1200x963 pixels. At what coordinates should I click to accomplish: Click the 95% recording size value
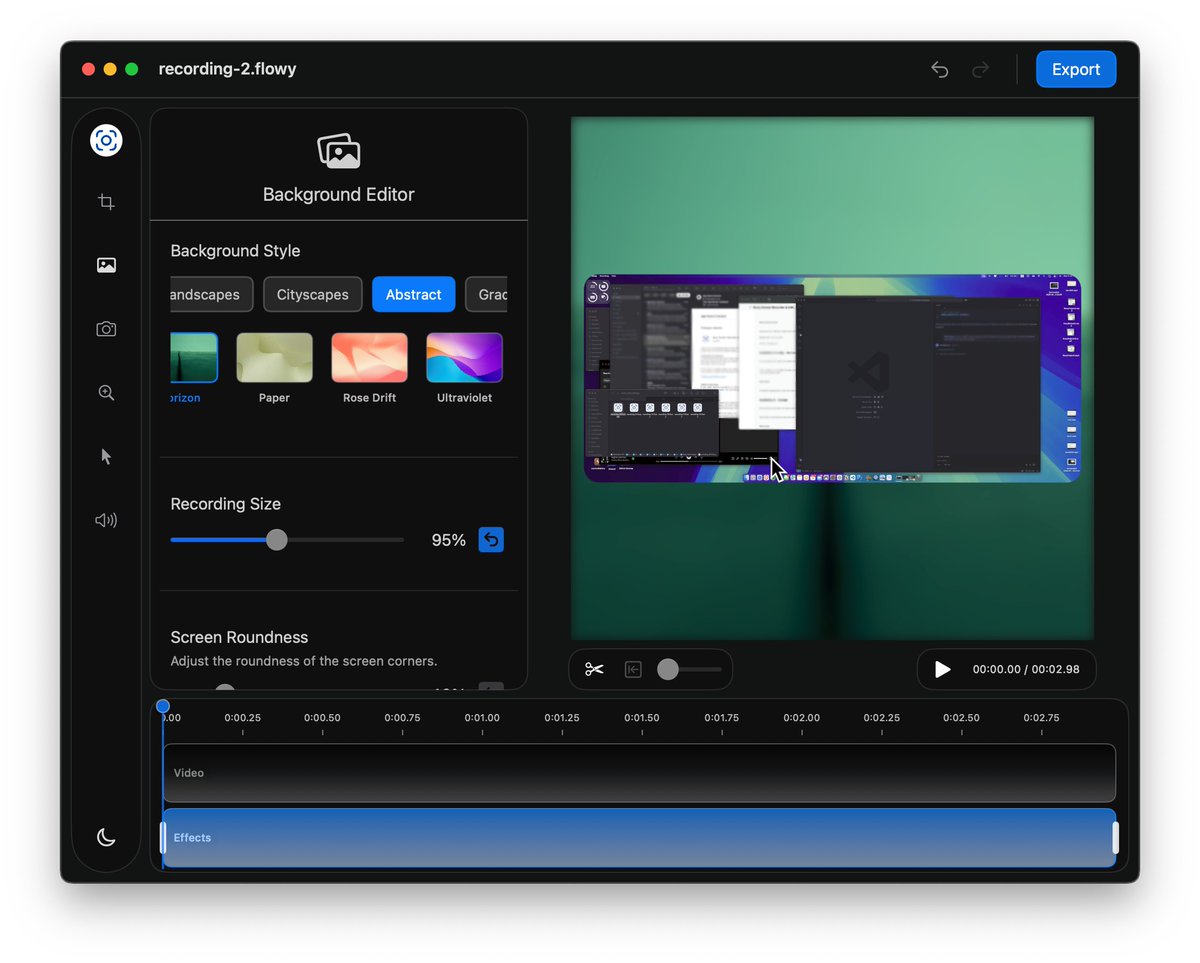[449, 540]
